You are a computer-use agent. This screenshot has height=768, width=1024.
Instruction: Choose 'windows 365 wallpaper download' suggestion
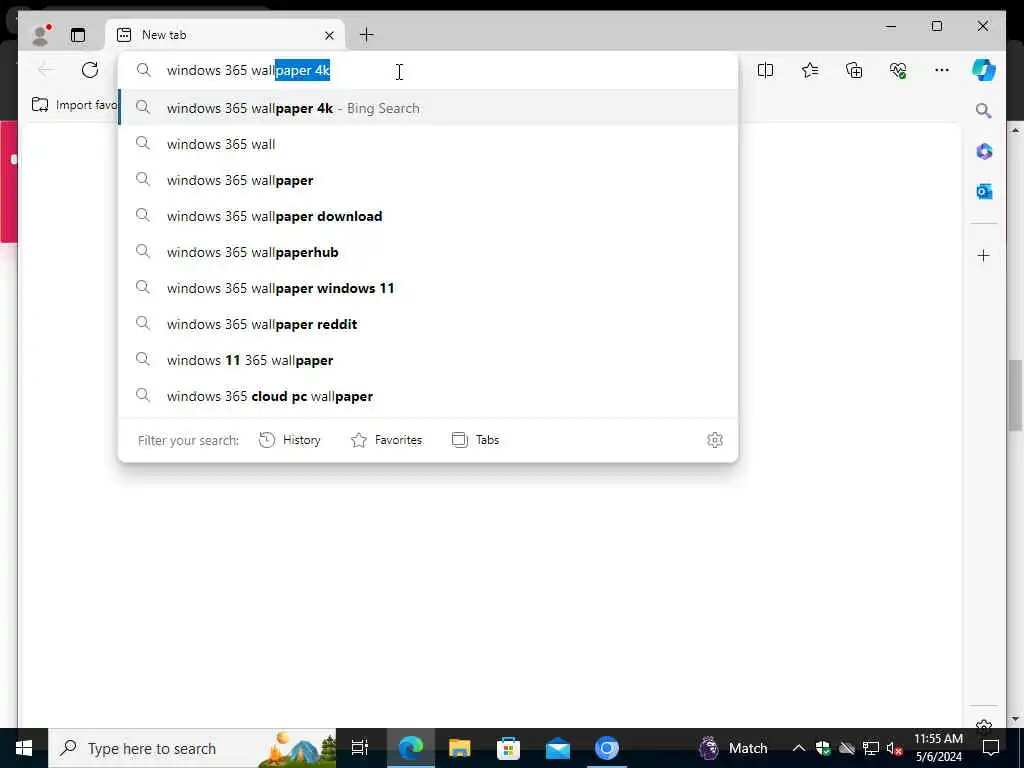428,216
